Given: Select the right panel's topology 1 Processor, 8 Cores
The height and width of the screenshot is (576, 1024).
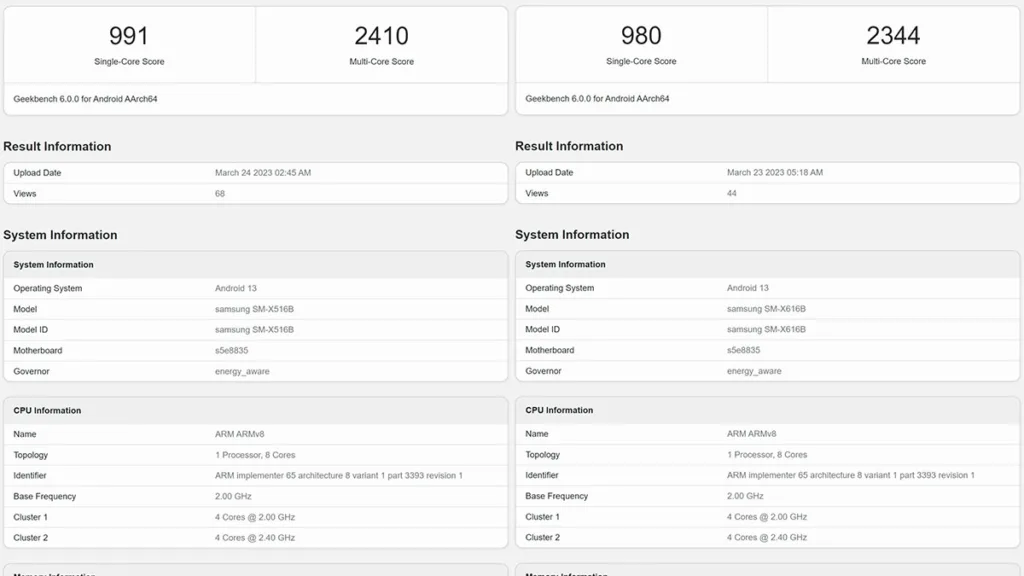Looking at the screenshot, I should [x=767, y=455].
